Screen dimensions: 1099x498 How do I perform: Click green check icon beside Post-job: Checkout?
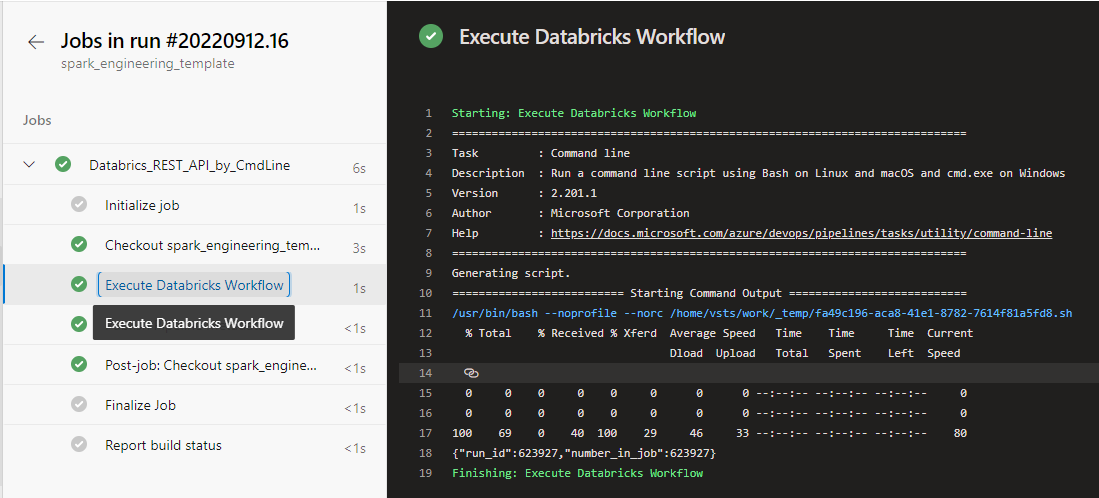pos(78,364)
